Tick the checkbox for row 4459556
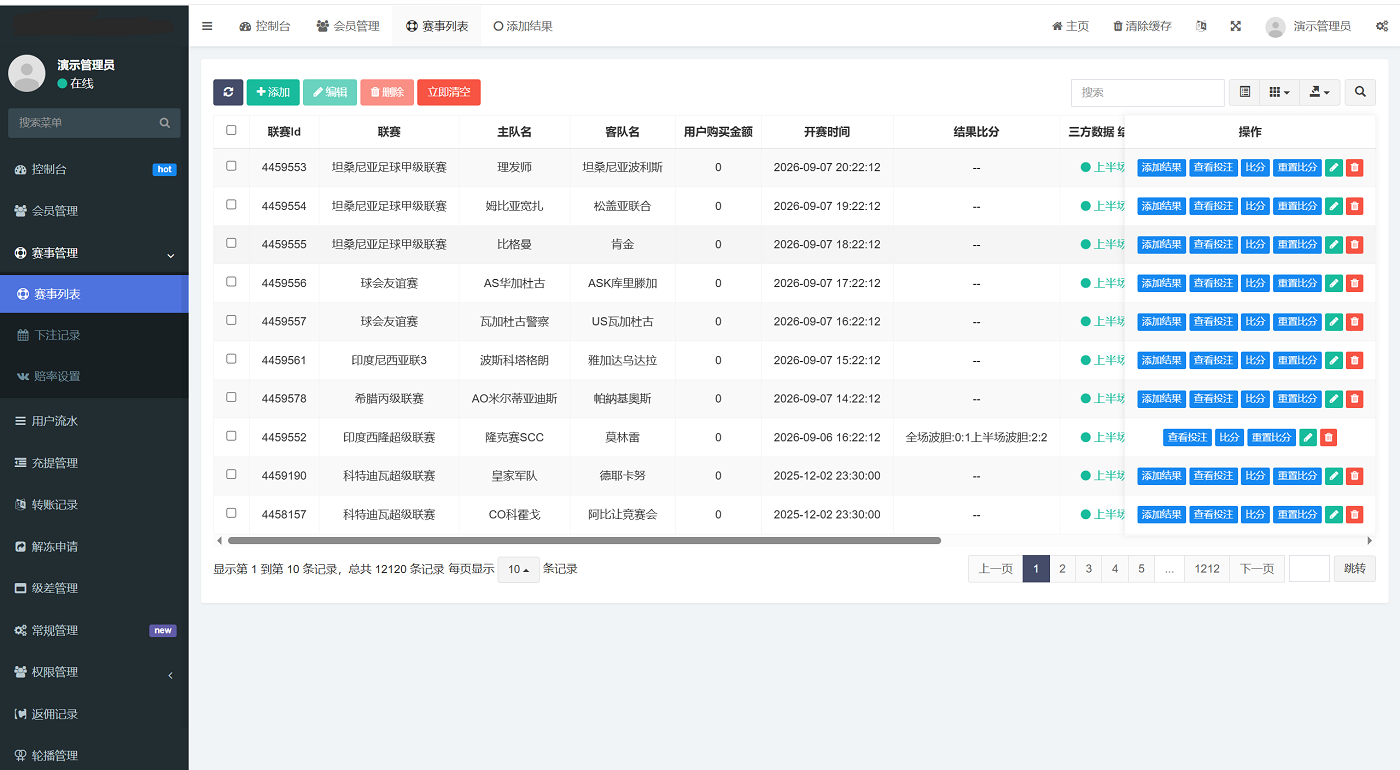The width and height of the screenshot is (1400, 770). 232,282
